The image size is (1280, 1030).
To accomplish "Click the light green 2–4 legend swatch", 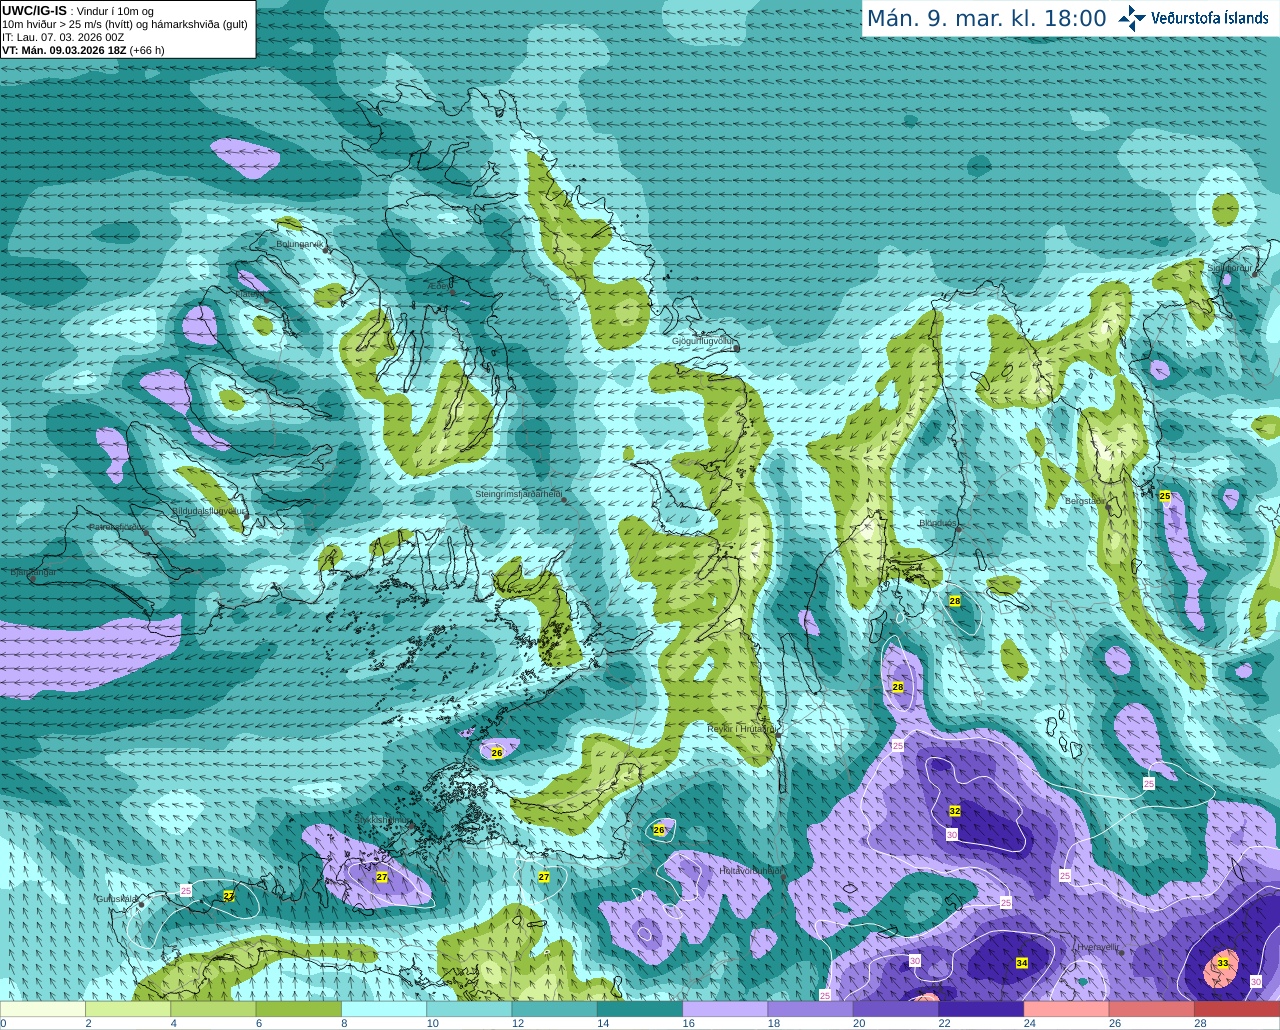I will 129,1009.
